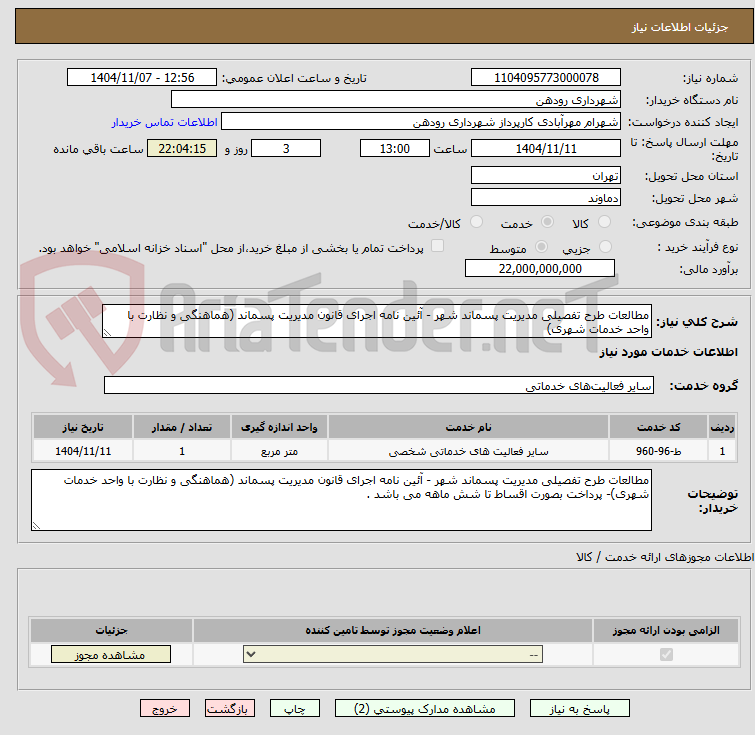755x735 pixels.
Task: Click the general need description textarea
Action: [x=377, y=321]
